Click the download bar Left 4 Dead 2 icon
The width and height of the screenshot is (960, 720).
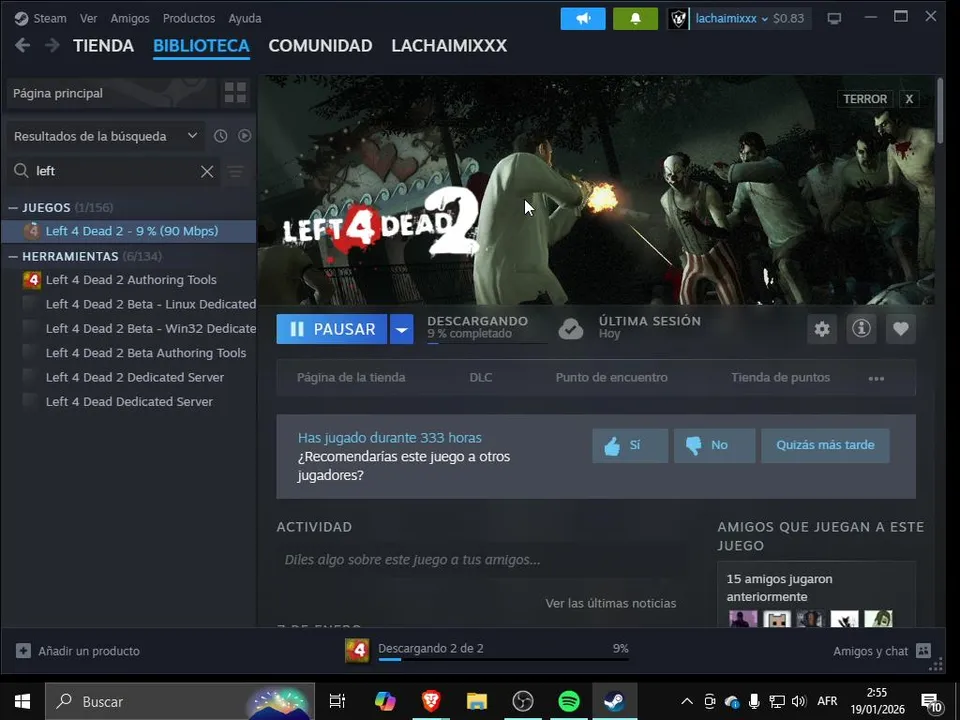point(357,651)
